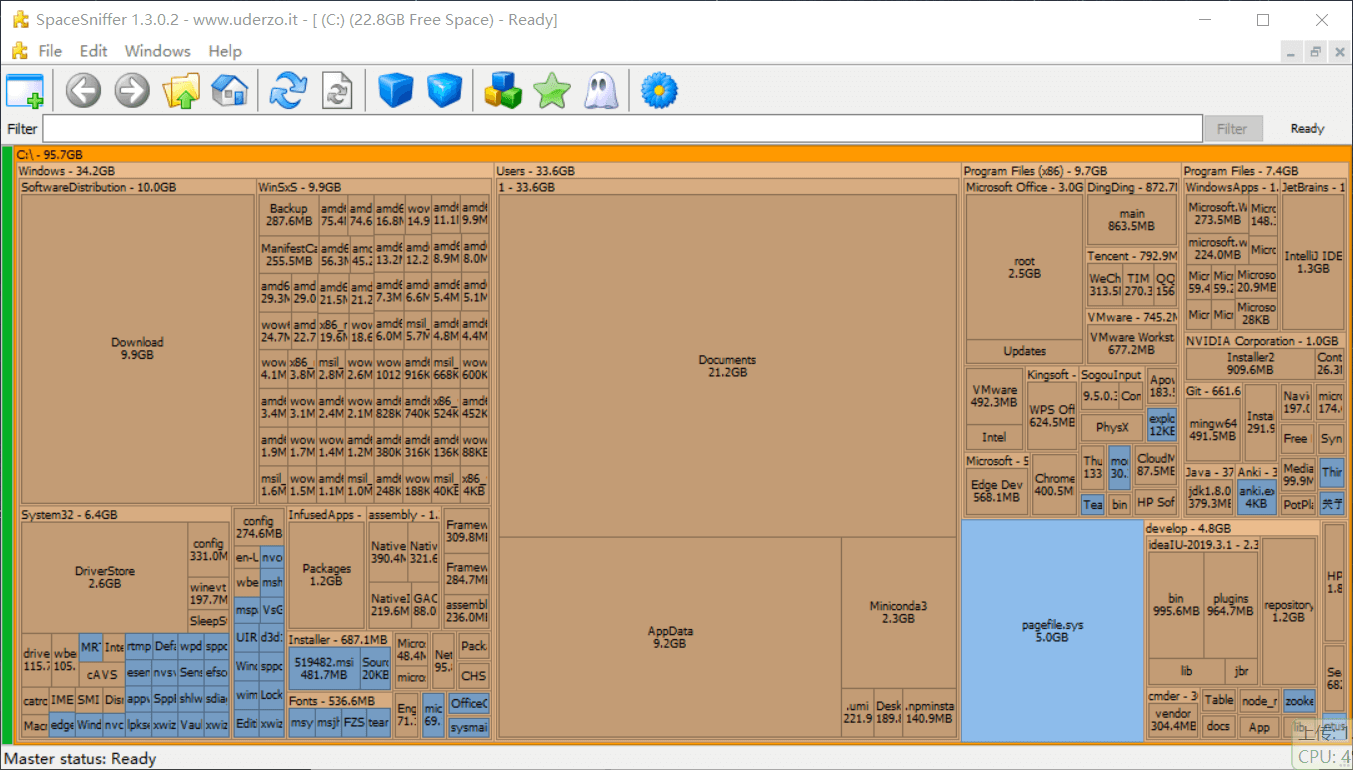The image size is (1353, 770).
Task: Open the Windows menu
Action: (x=157, y=51)
